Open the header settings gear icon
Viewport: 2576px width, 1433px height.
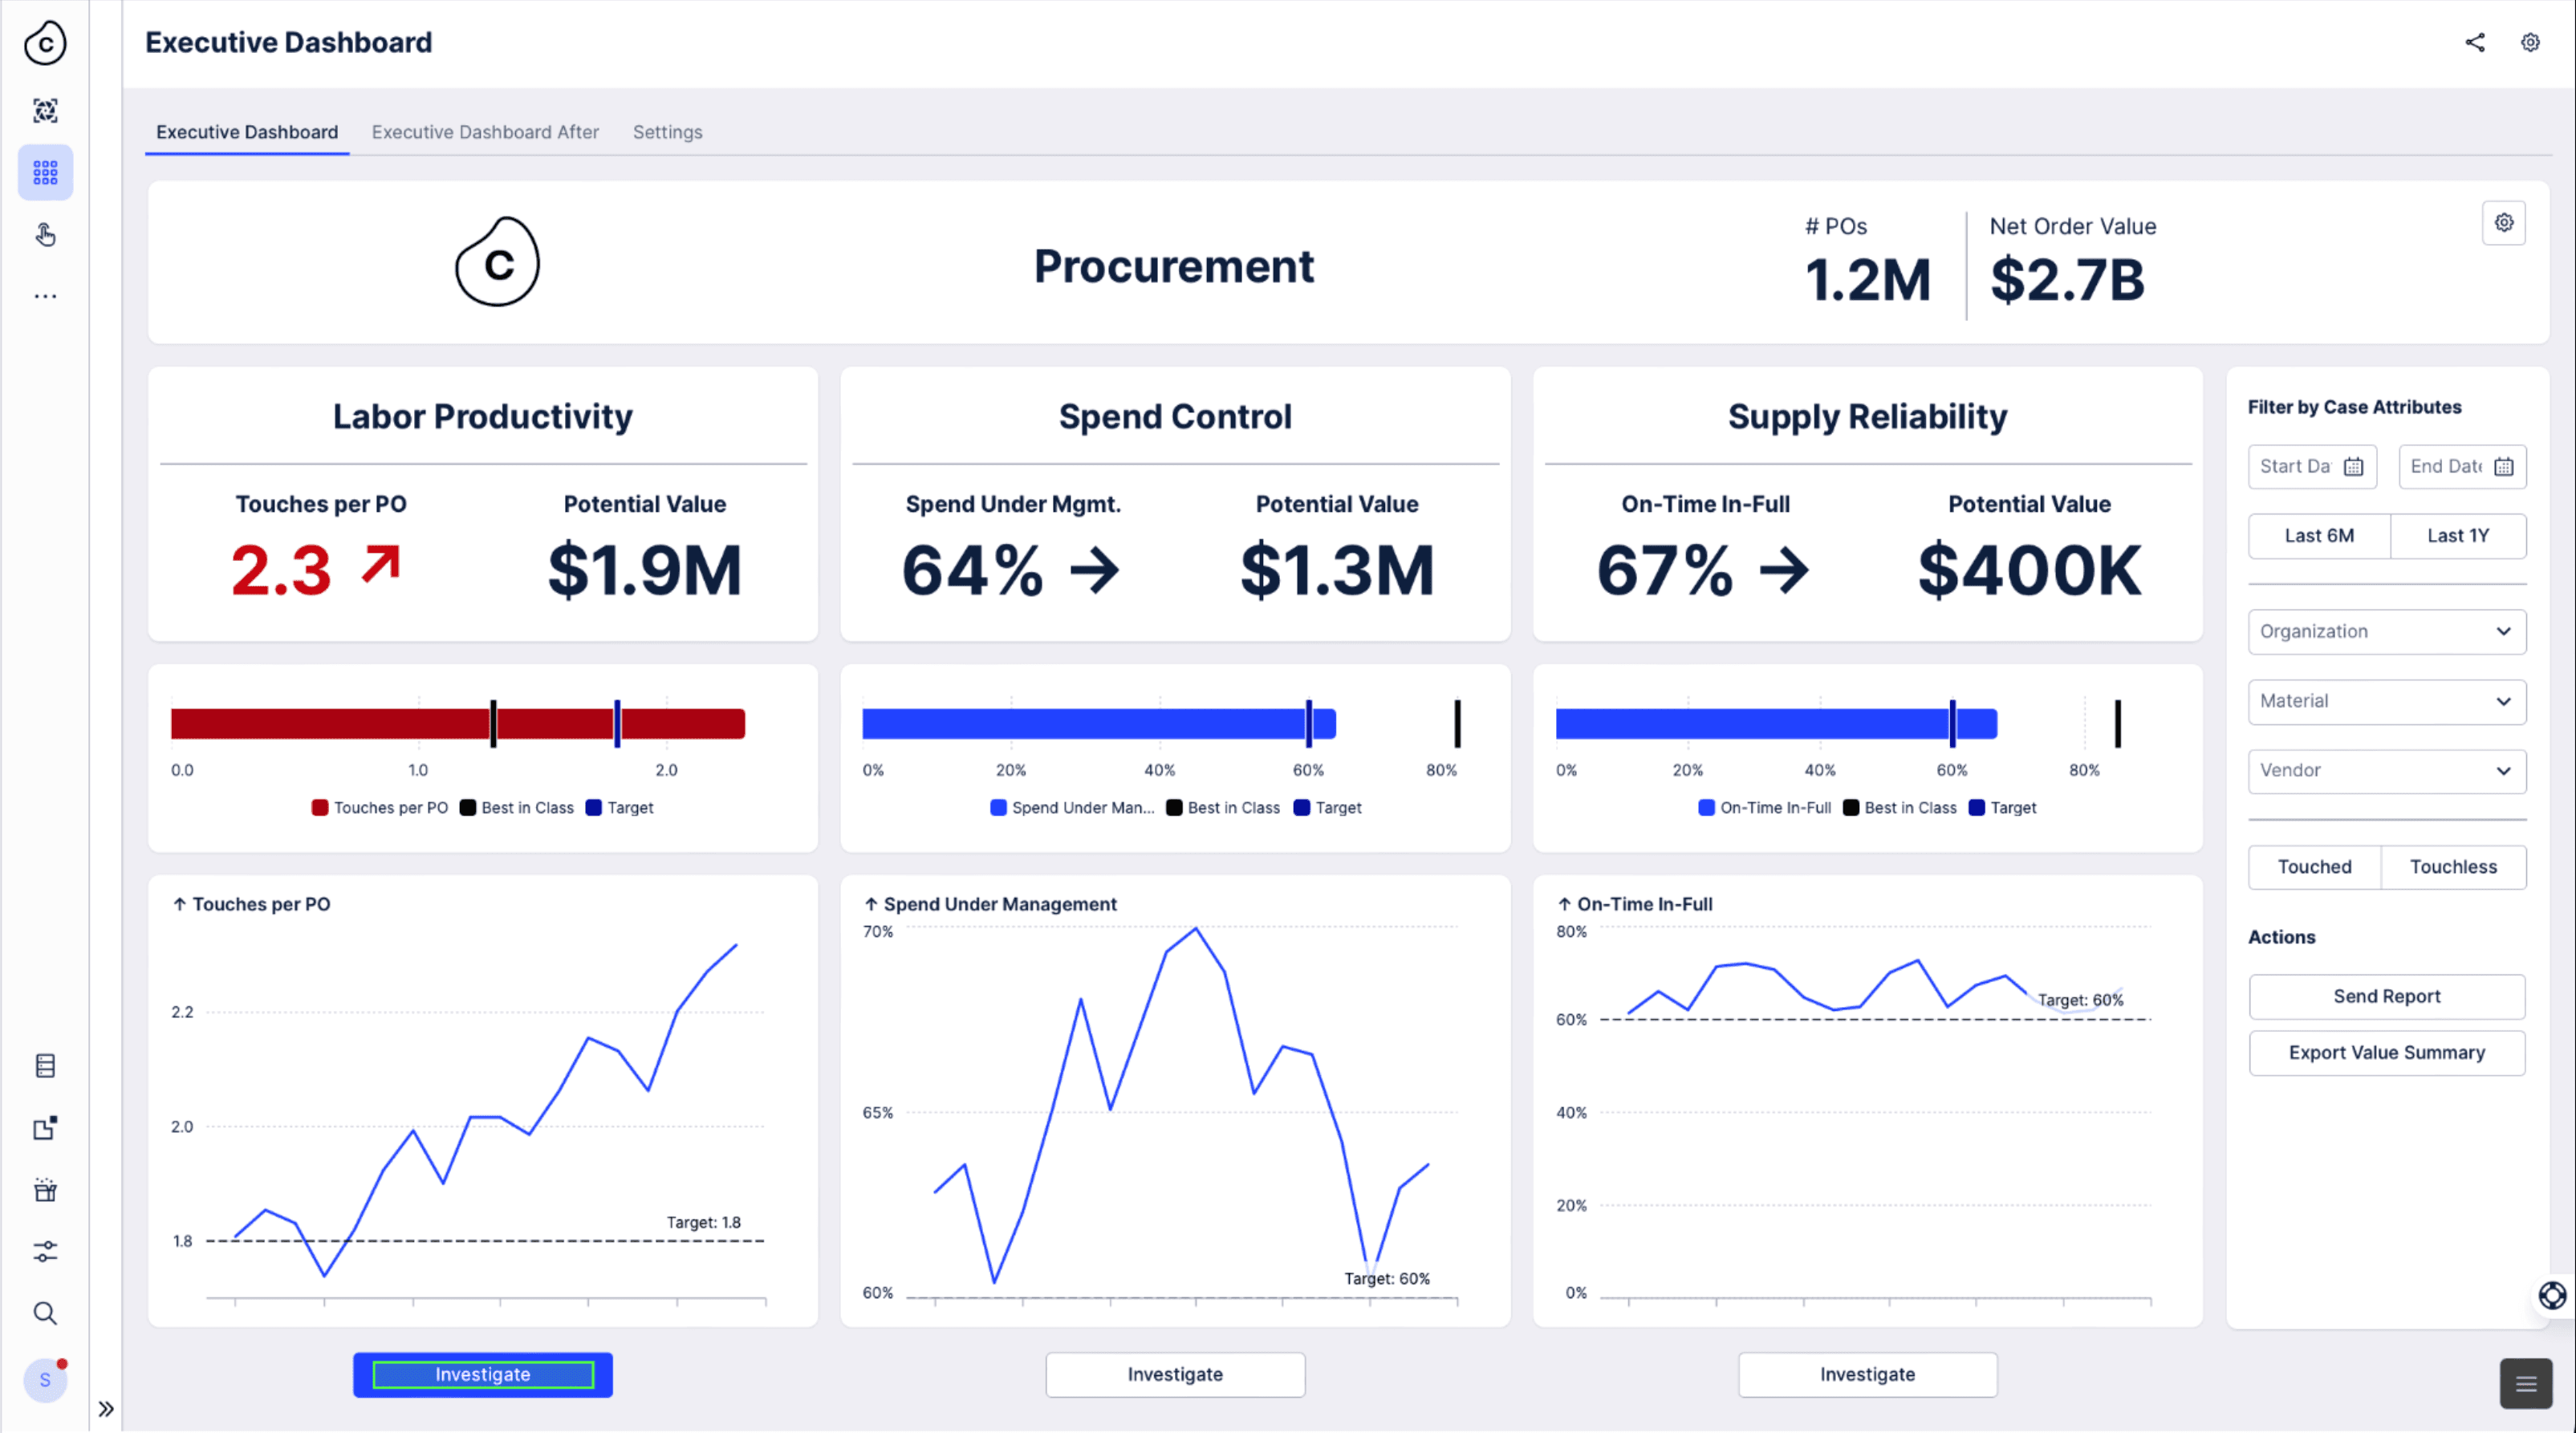[x=2530, y=42]
